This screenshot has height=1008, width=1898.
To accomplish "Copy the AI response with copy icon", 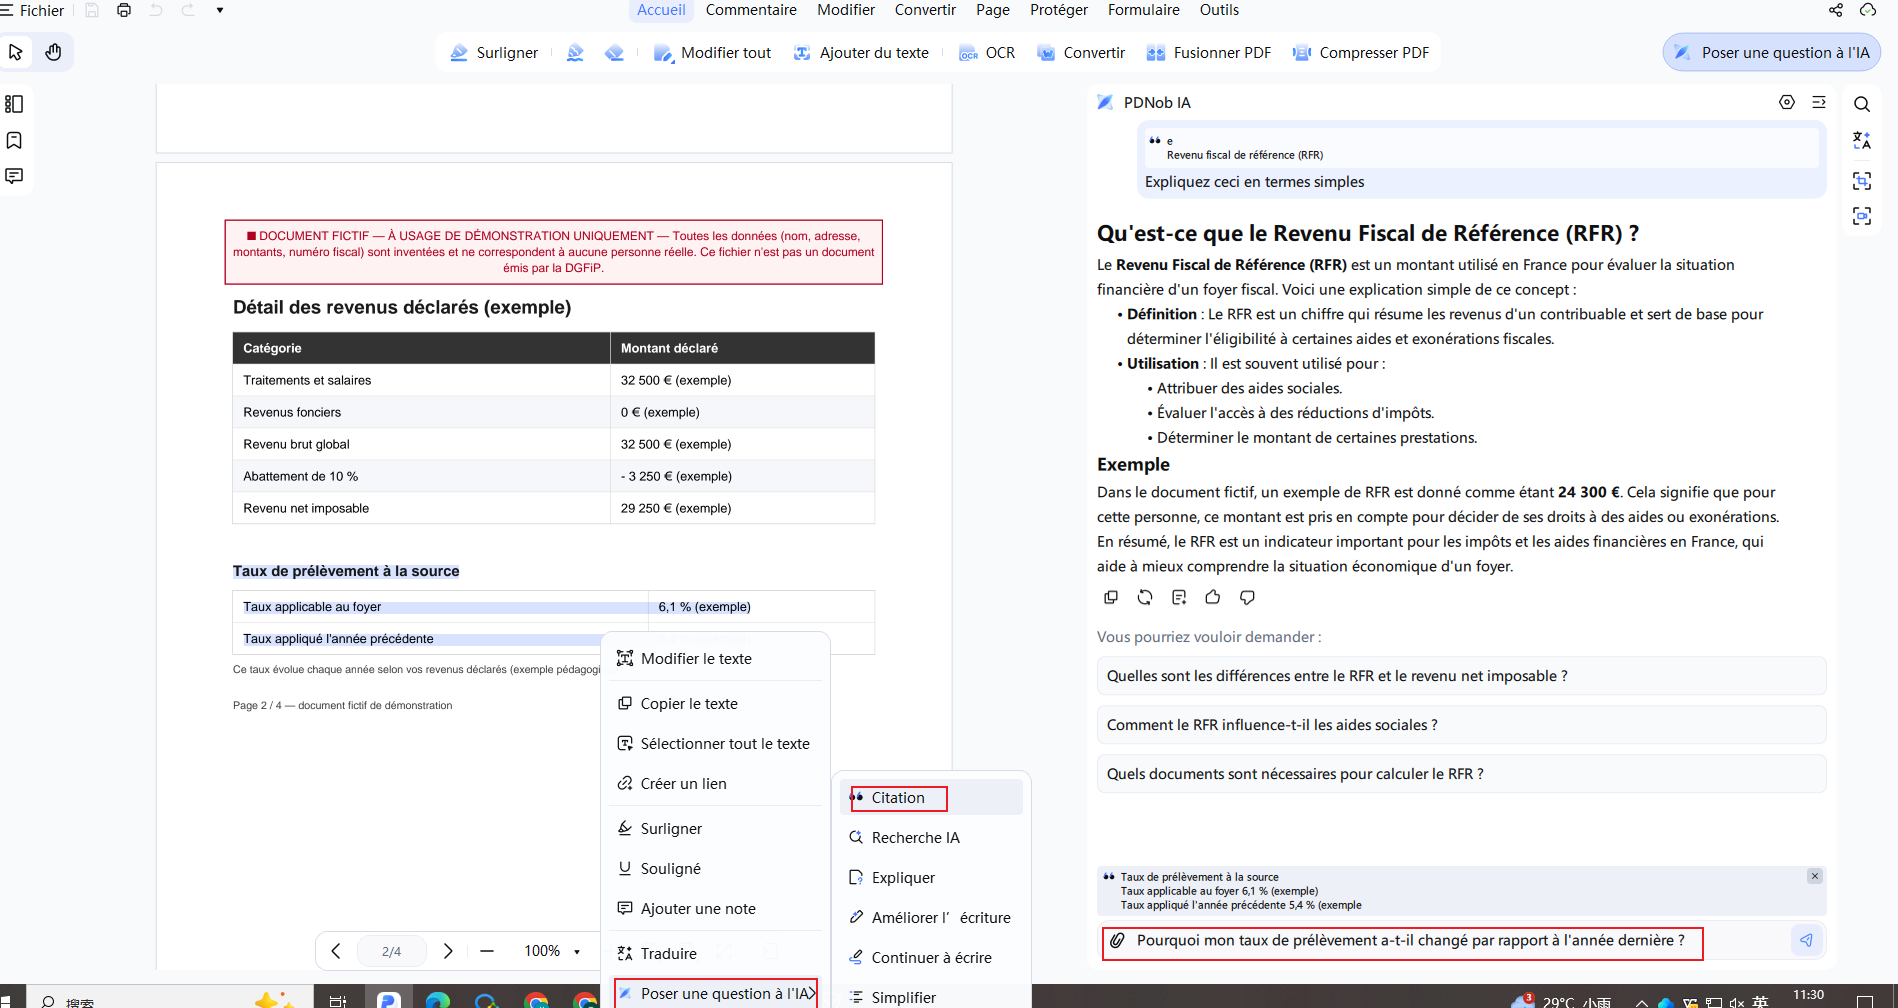I will point(1111,597).
